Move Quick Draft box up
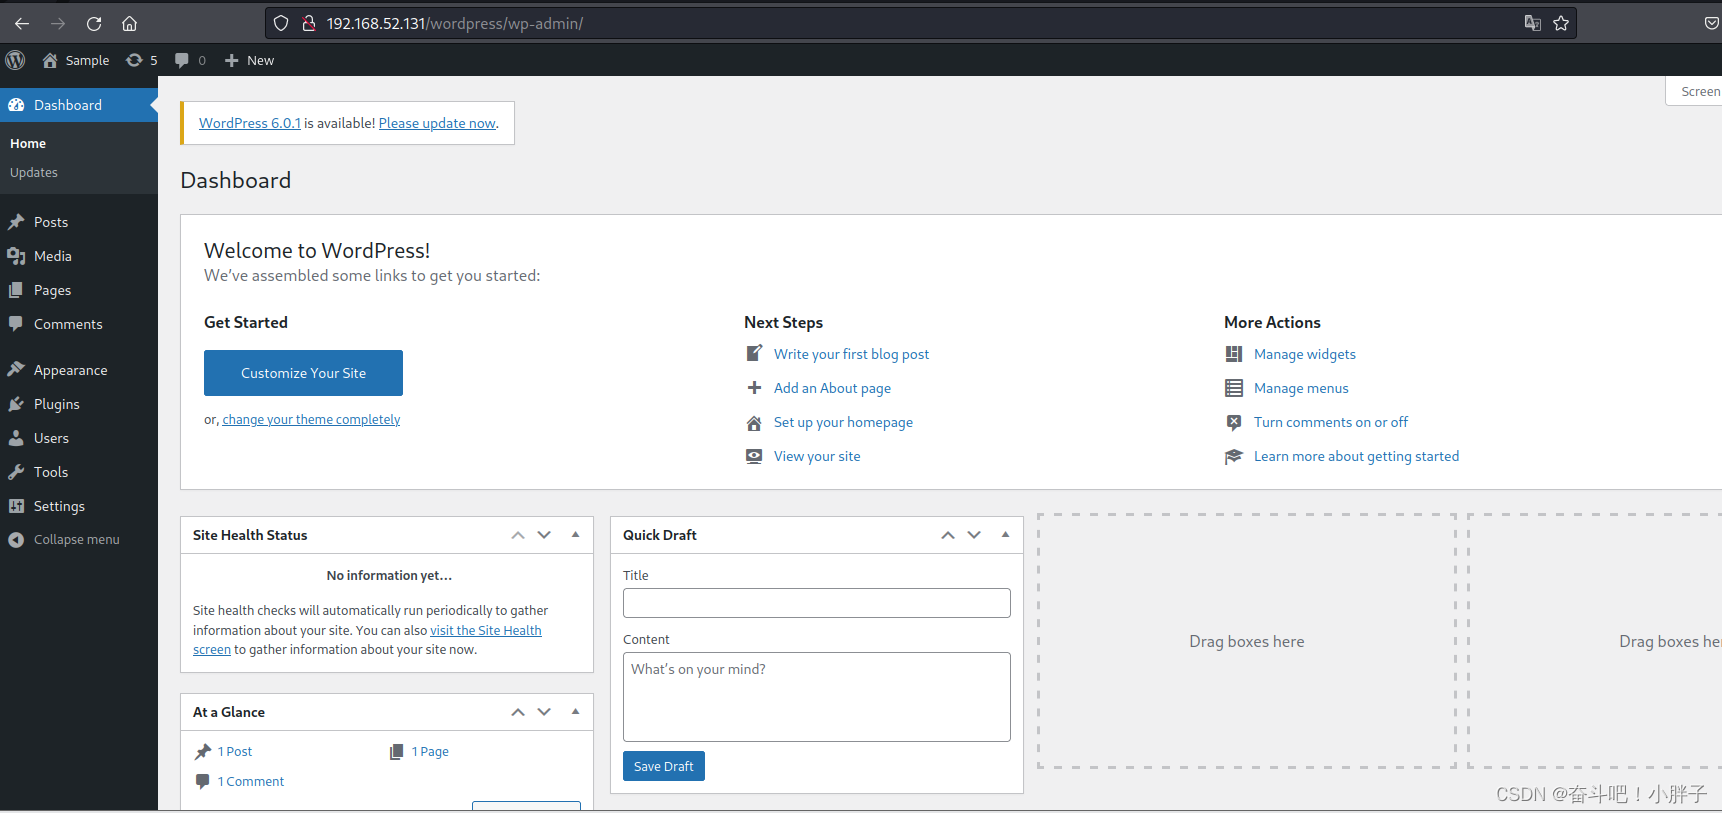 coord(948,535)
